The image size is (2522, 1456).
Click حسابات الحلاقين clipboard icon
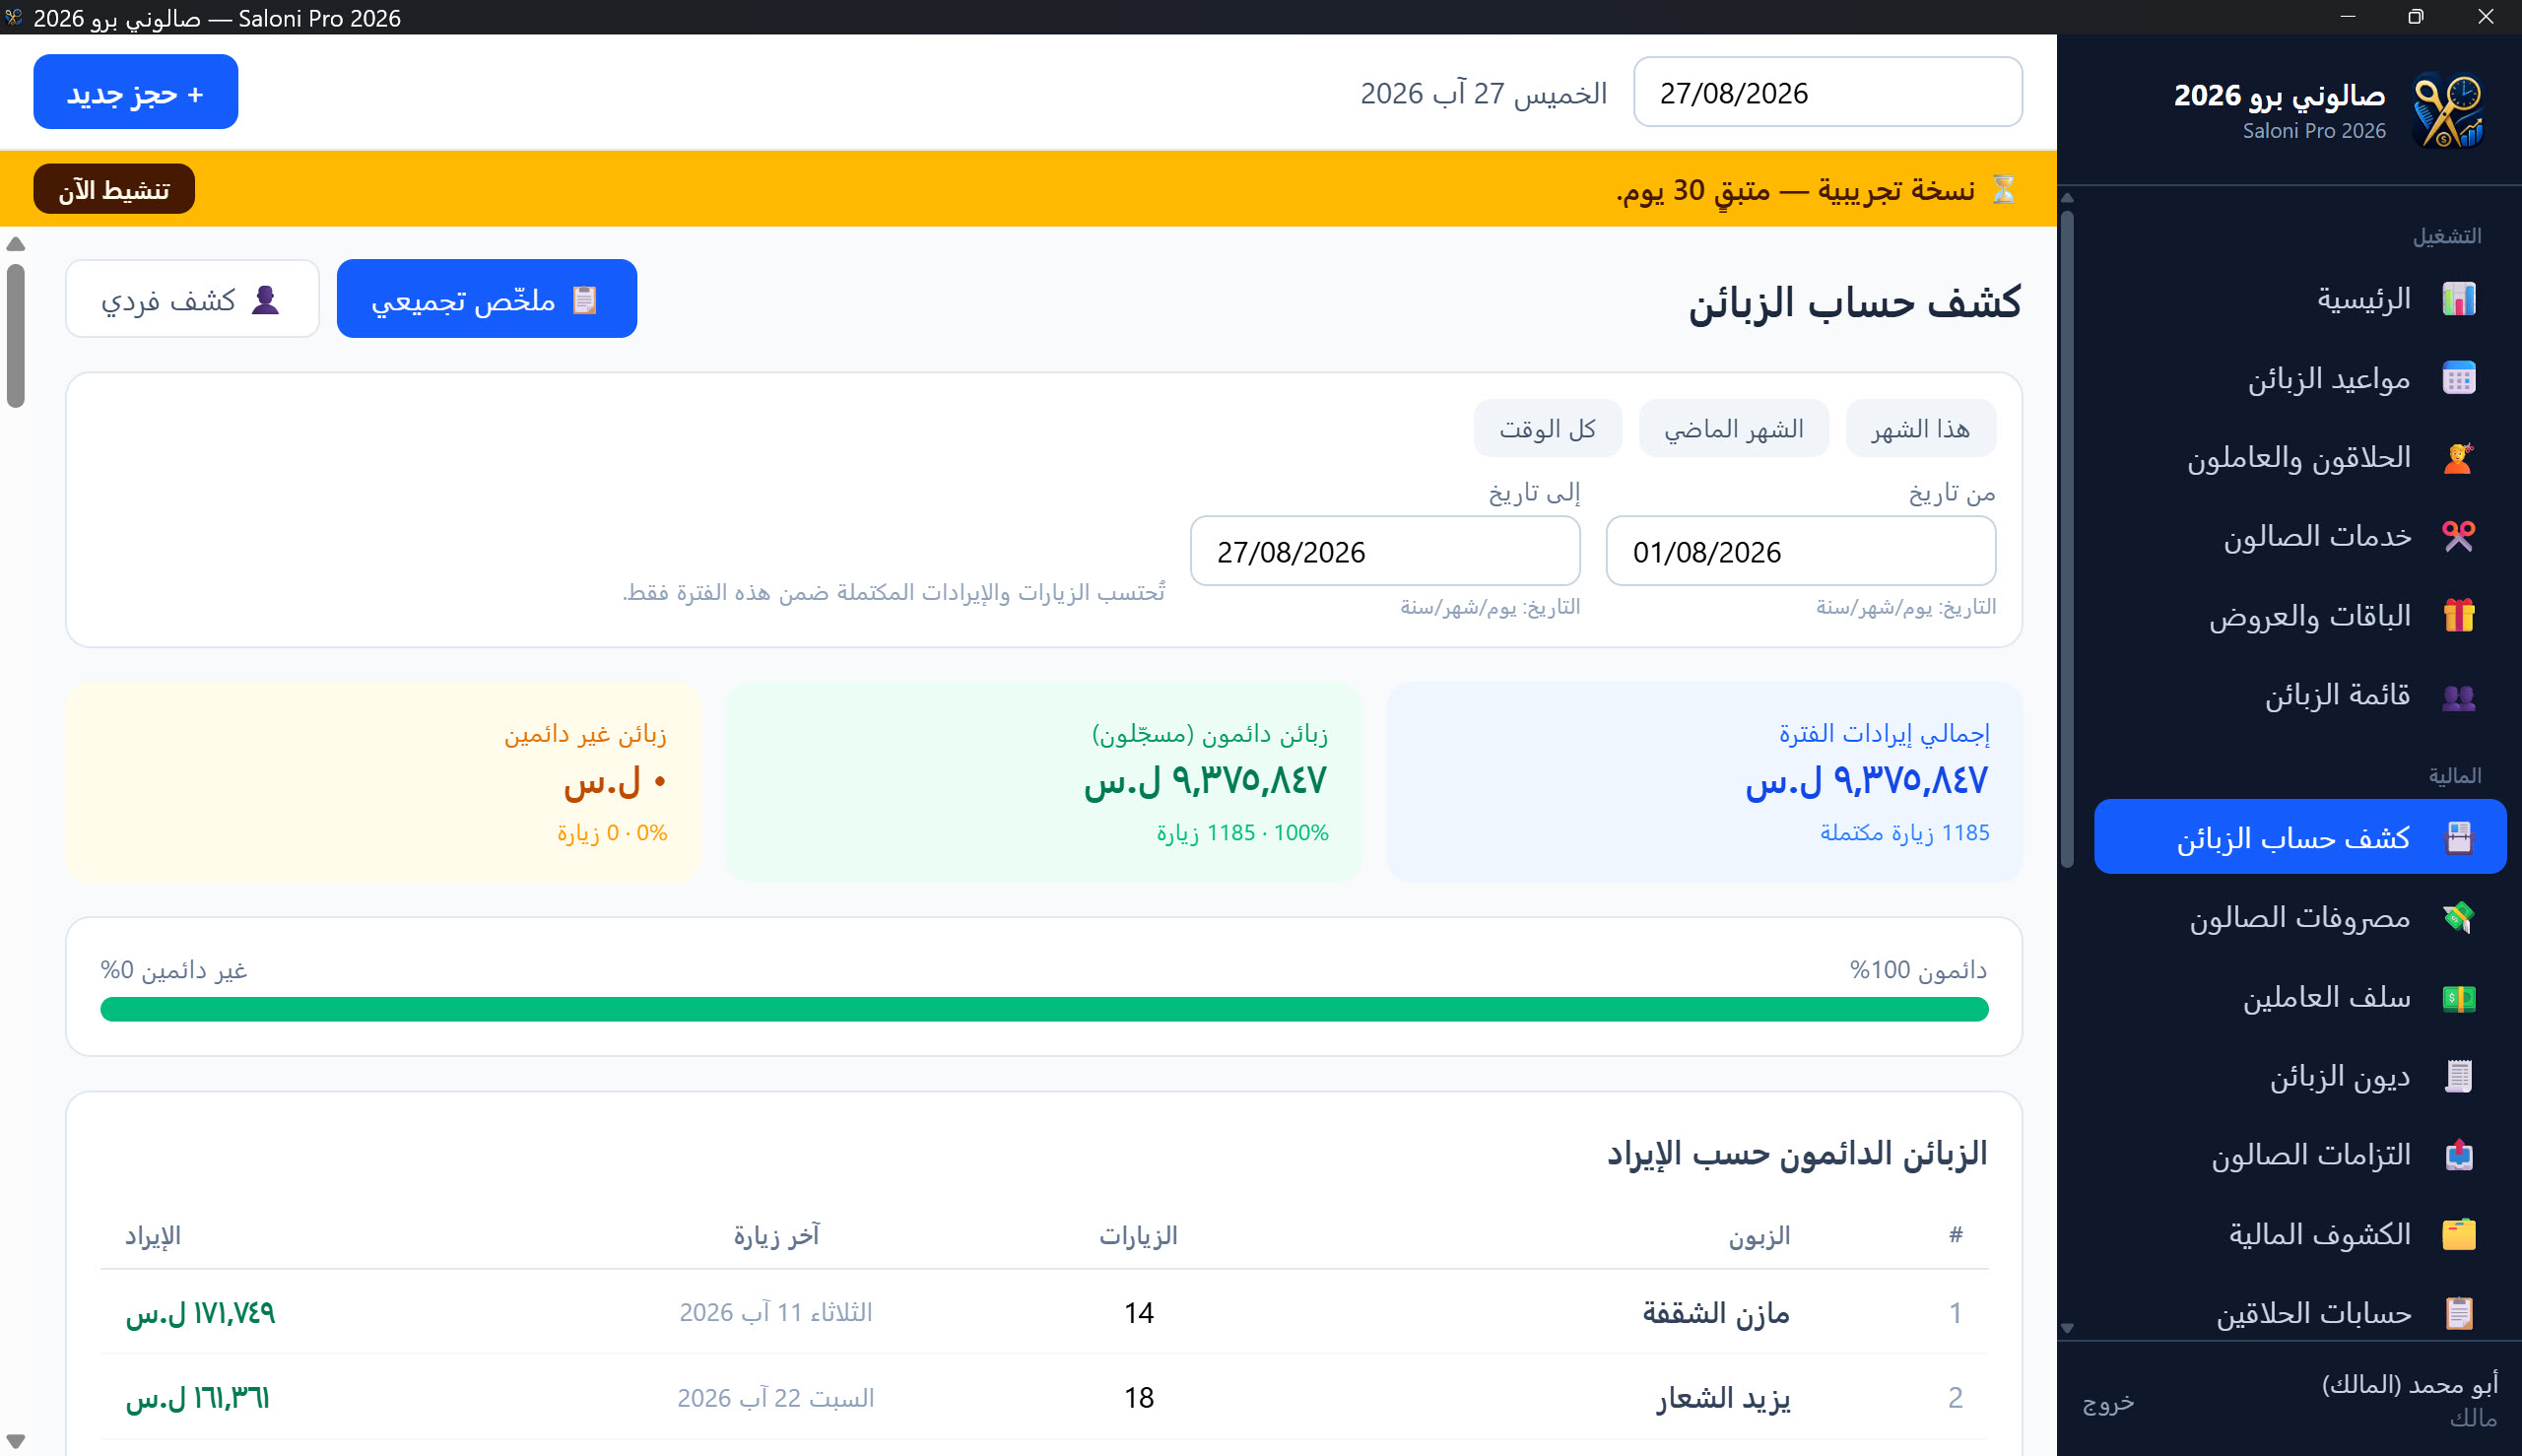[x=2458, y=1314]
